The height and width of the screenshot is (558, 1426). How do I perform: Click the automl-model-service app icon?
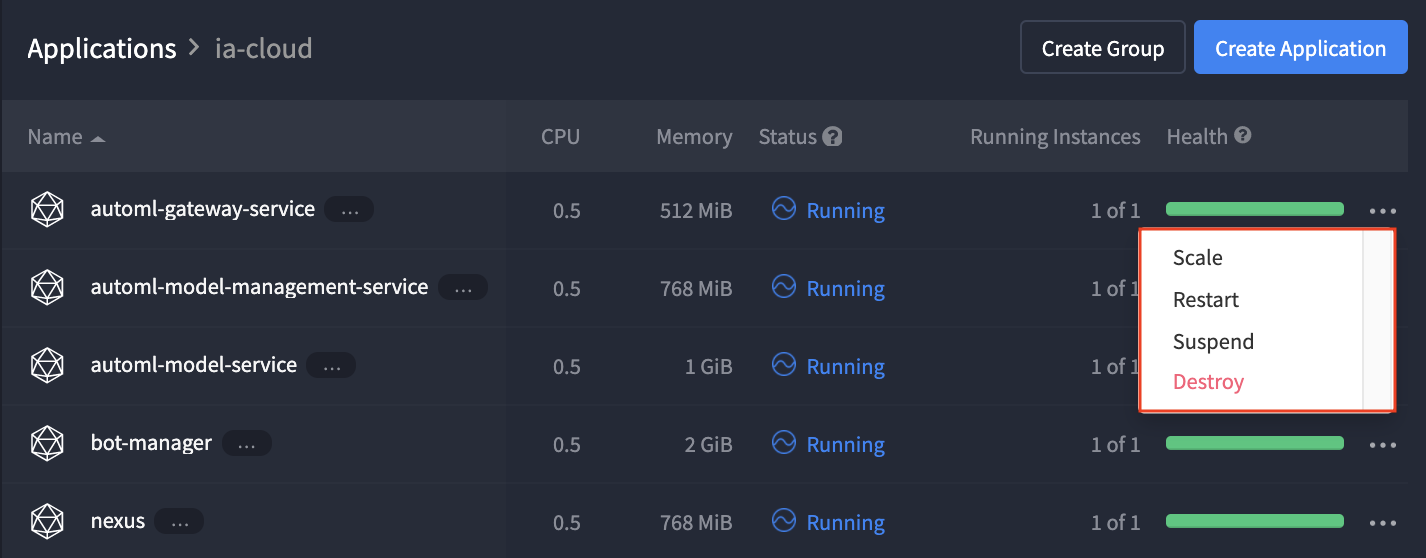coord(47,366)
